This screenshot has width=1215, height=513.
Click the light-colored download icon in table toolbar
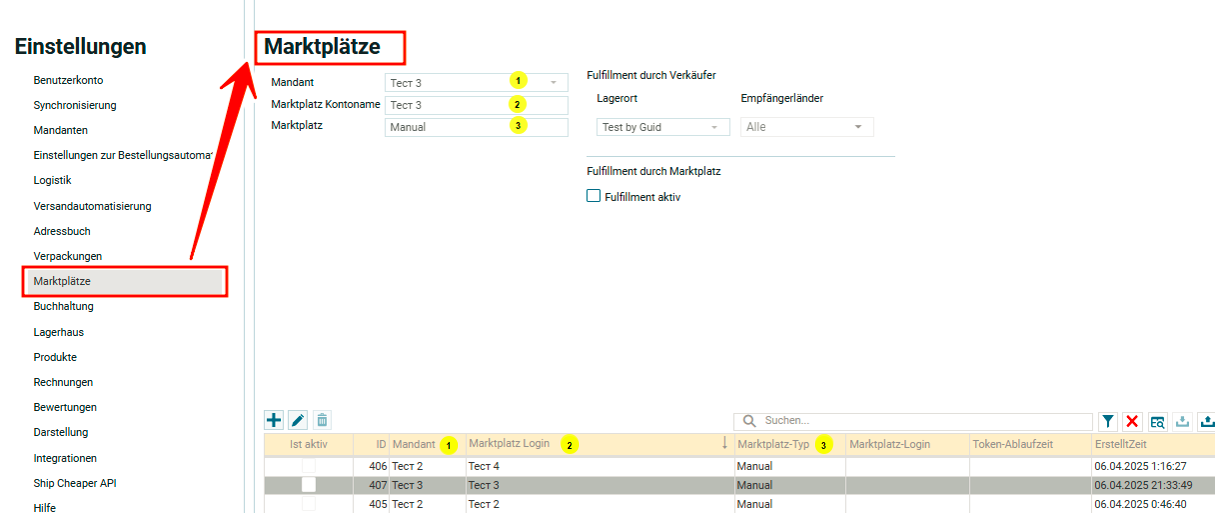pos(1182,422)
